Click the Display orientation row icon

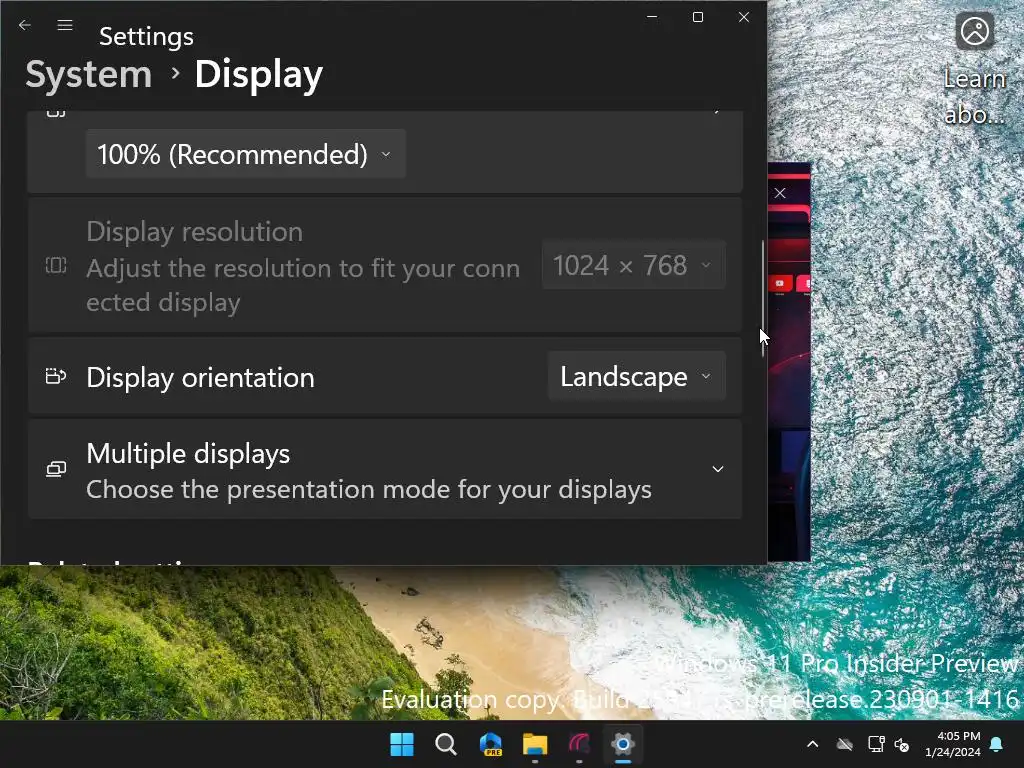(x=56, y=377)
